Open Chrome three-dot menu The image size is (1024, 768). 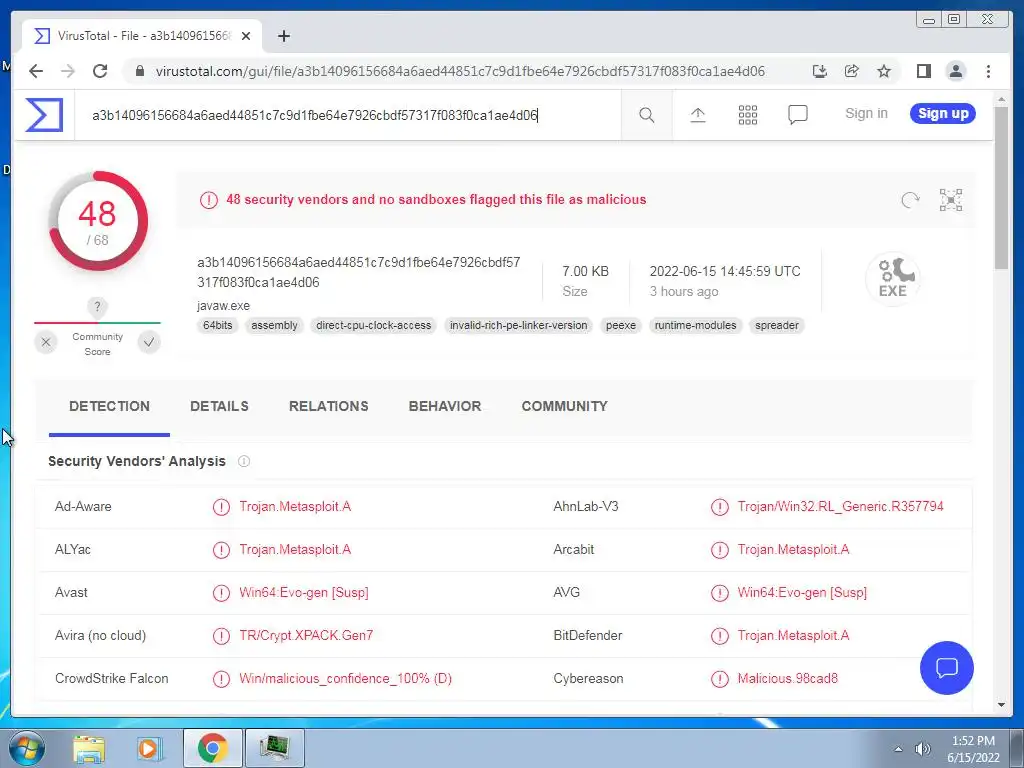[x=988, y=71]
